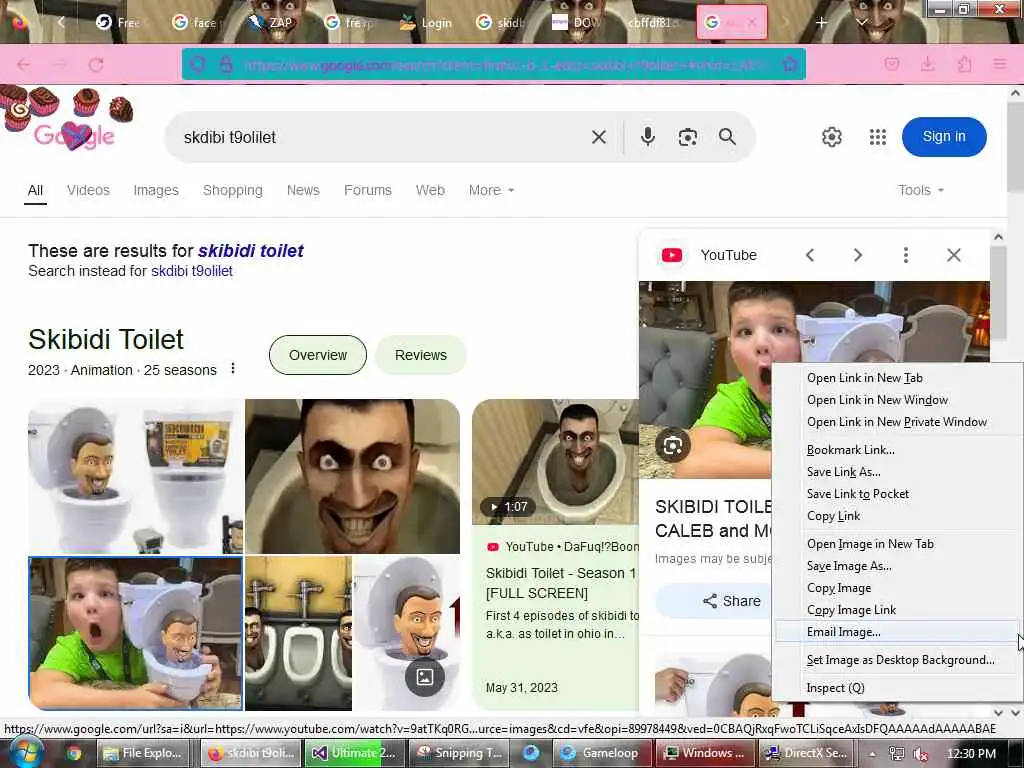Bookmark this page with the star icon
1024x768 pixels.
coord(790,65)
